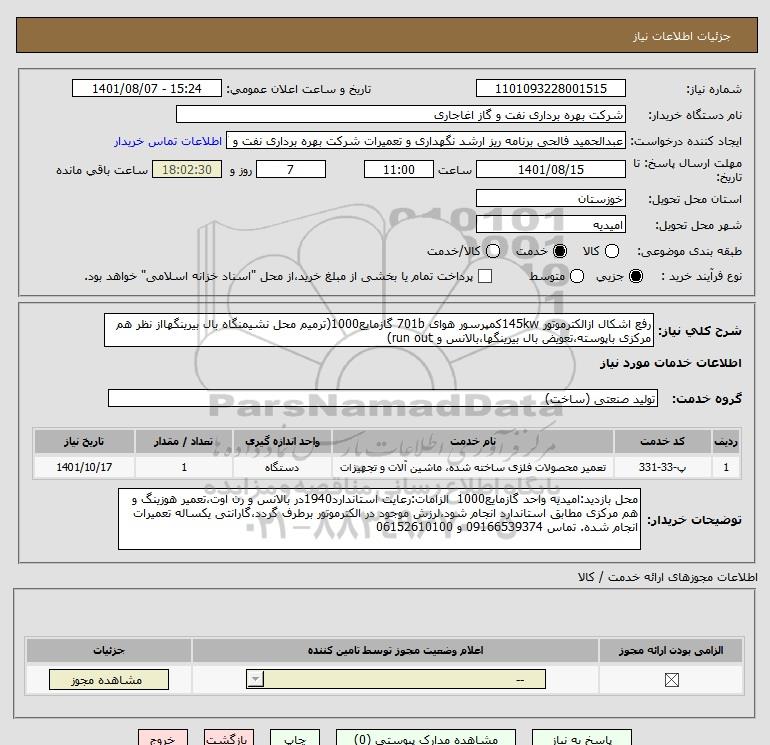Click the جزئیات اطلاعات نیاز page title
Screen dimensions: 770x745
pos(682,36)
